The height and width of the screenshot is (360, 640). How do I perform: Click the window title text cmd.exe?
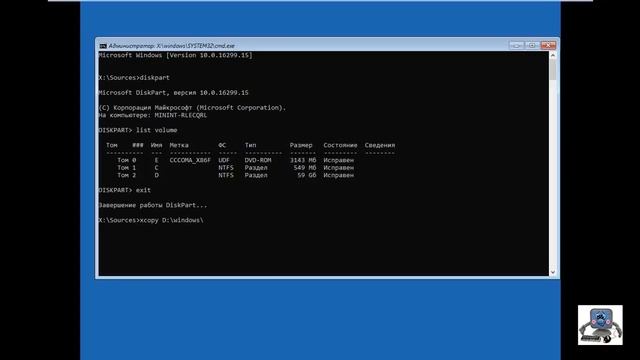[x=171, y=46]
